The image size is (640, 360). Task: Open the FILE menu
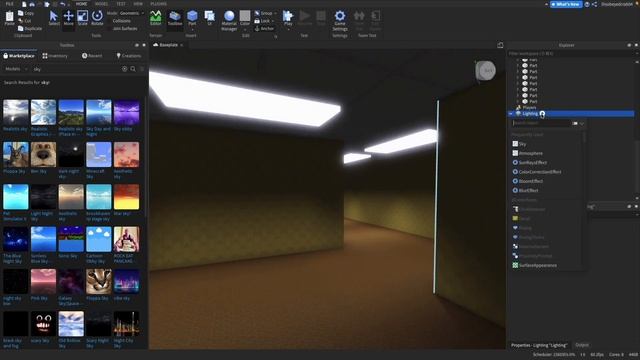click(x=9, y=4)
